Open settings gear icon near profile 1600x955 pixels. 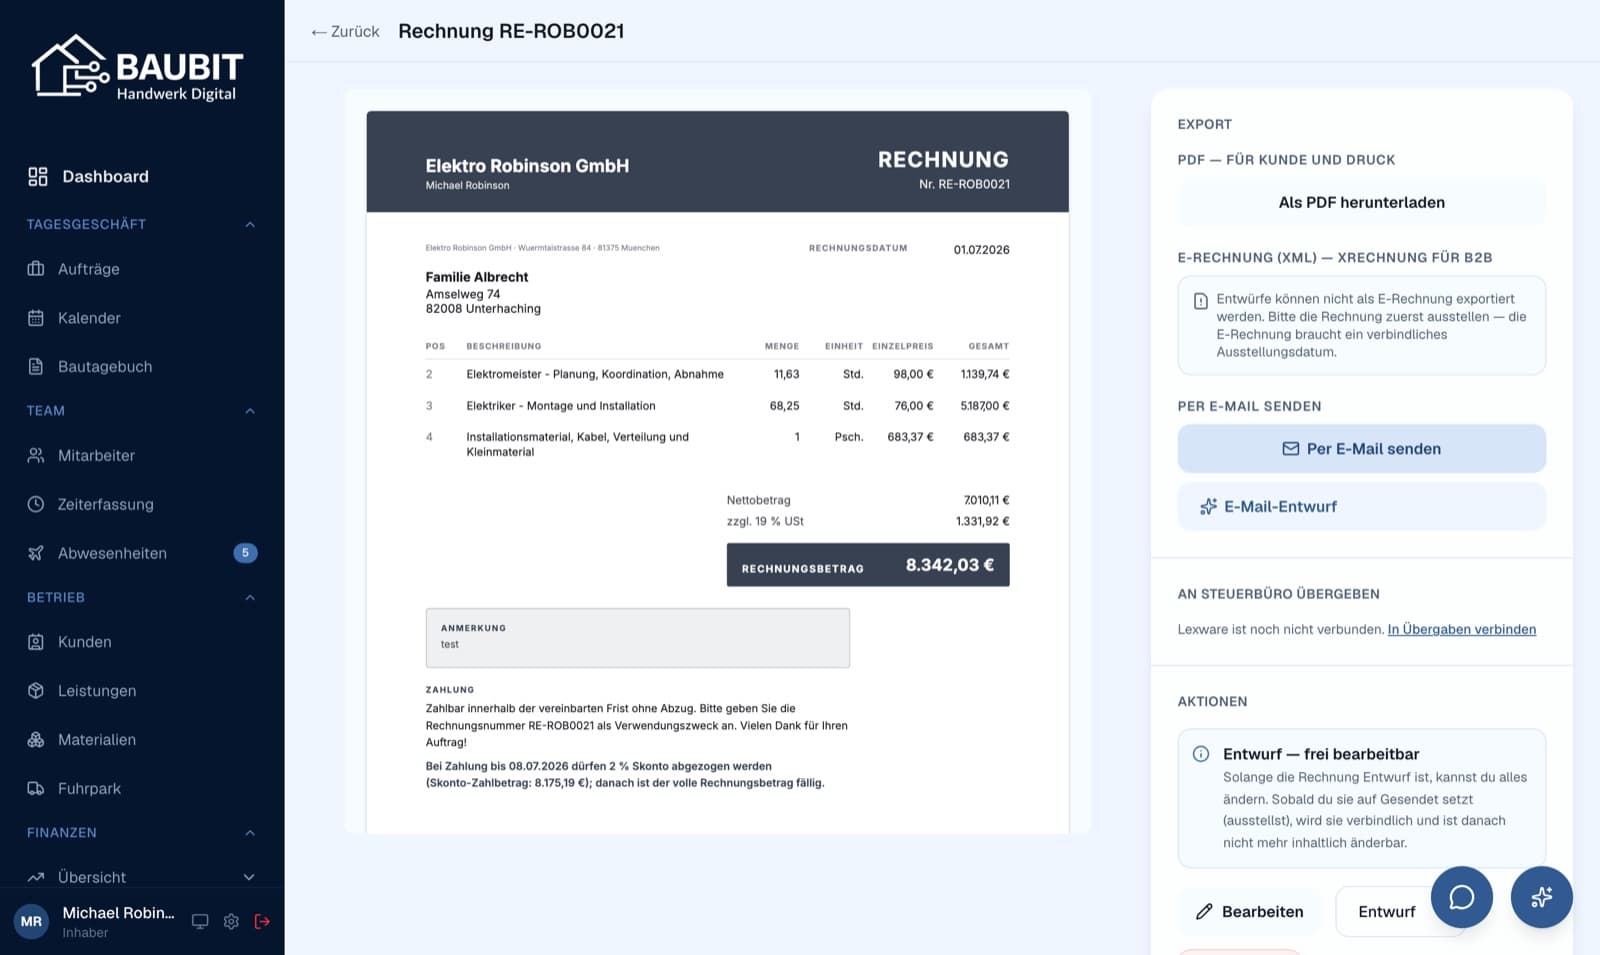(x=231, y=921)
